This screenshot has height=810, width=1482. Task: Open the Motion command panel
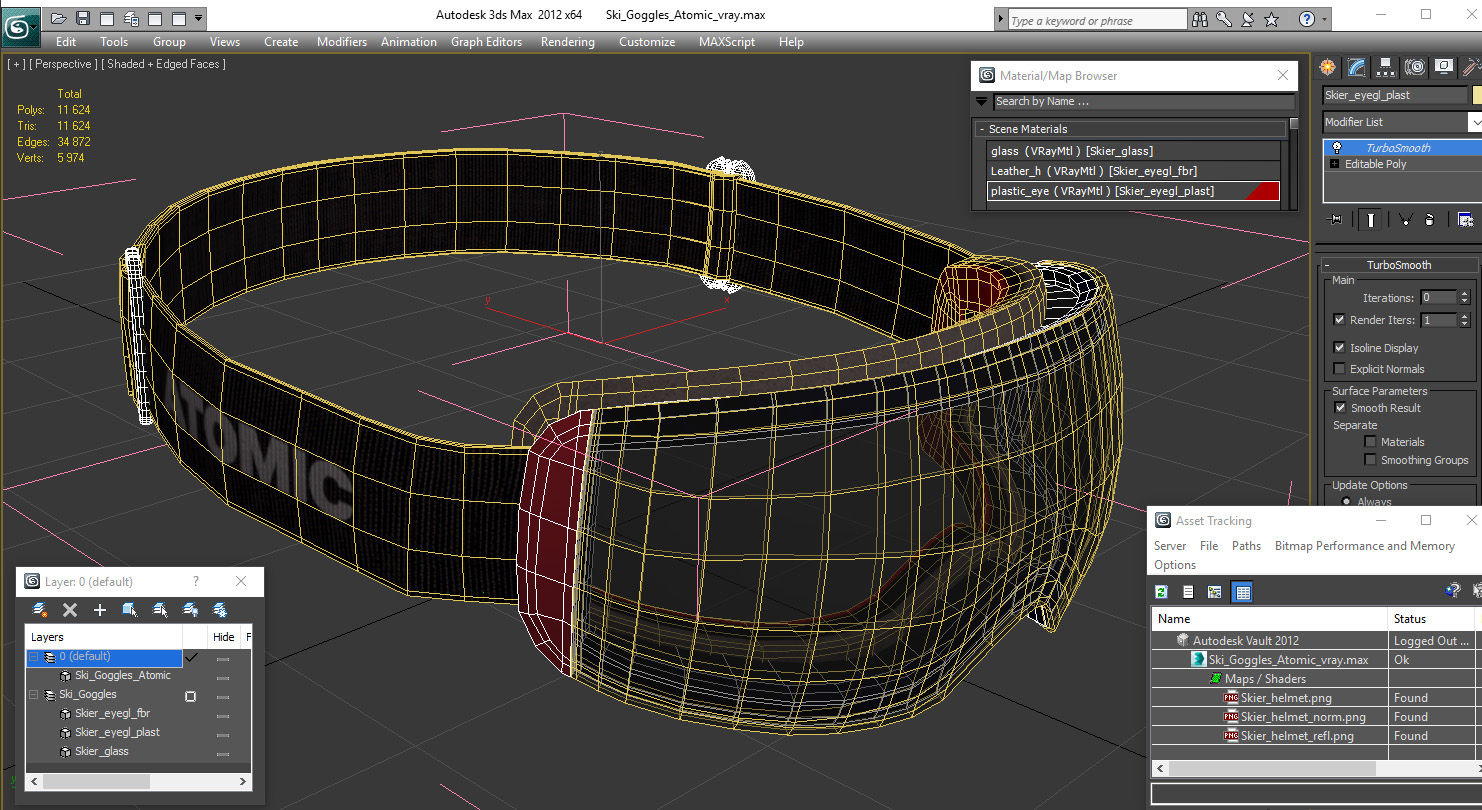[x=1414, y=67]
